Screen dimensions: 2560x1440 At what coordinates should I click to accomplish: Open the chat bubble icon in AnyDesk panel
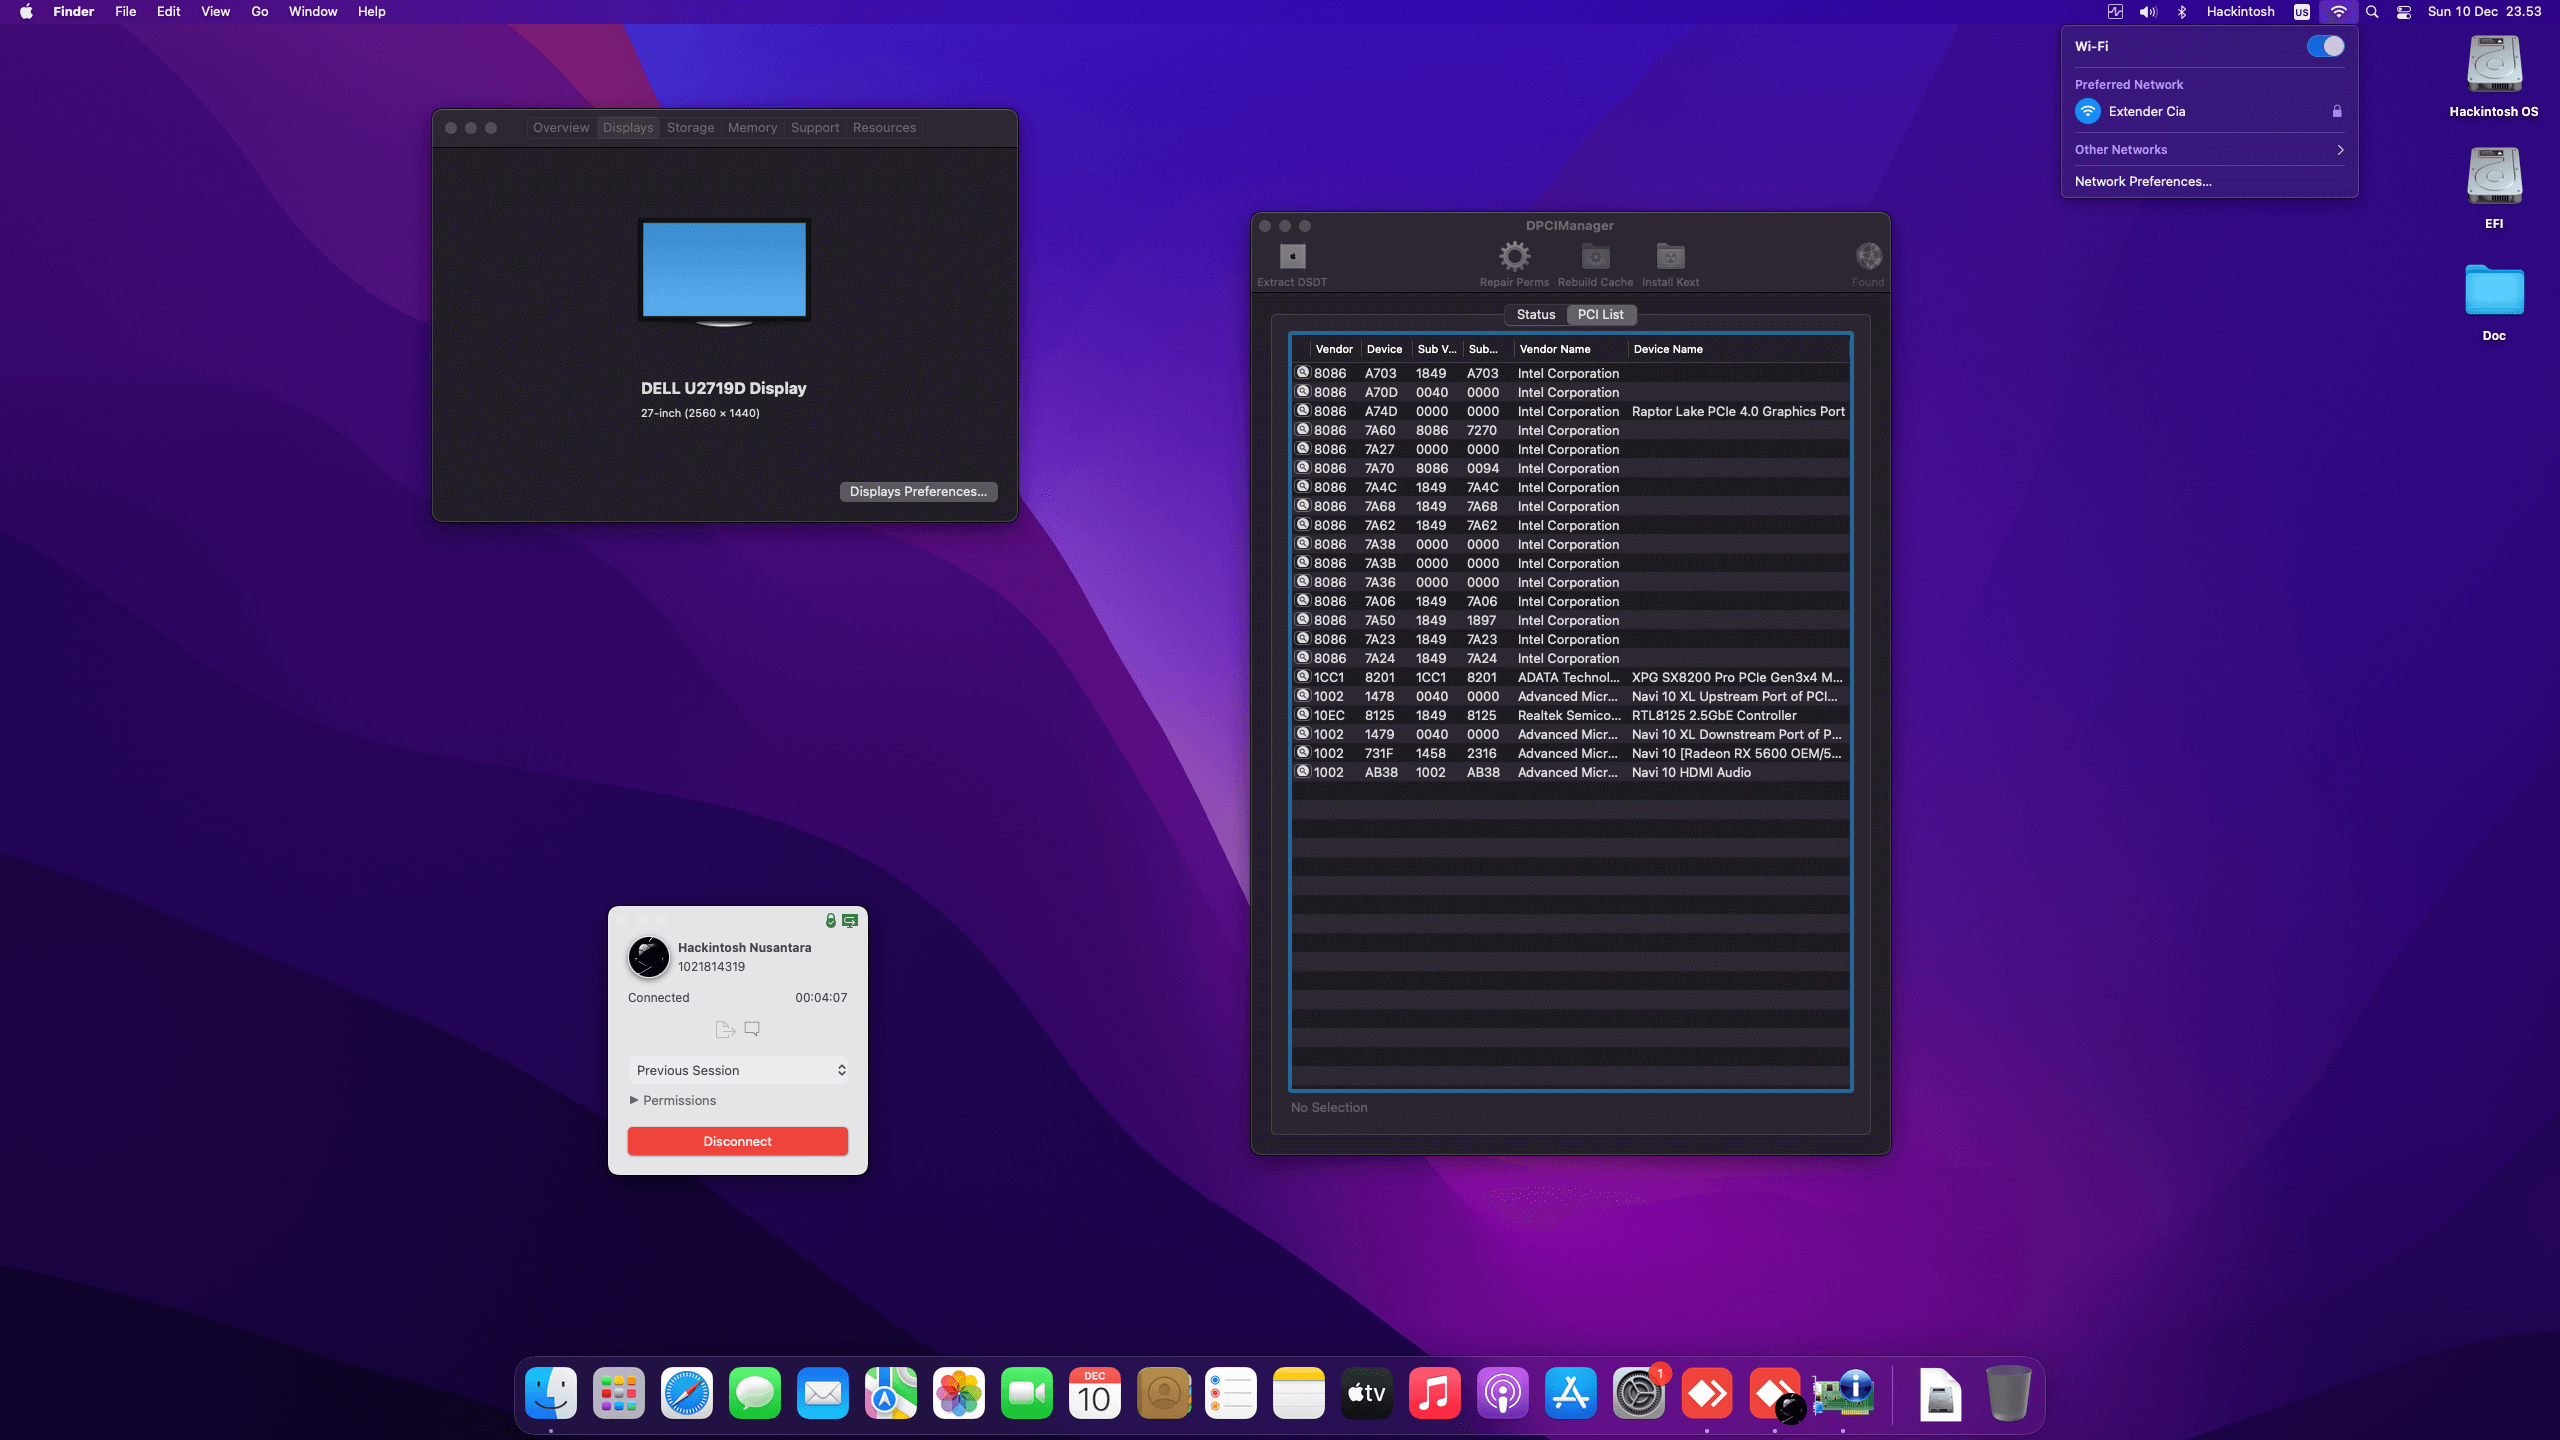click(x=752, y=1029)
